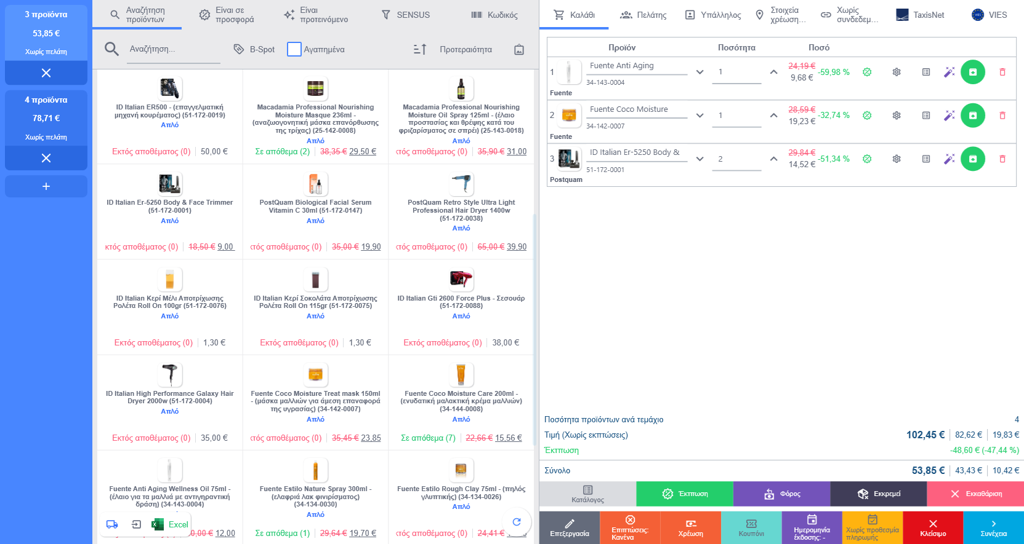The width and height of the screenshot is (1024, 544).
Task: Open the TaxisNet tab
Action: (x=920, y=15)
